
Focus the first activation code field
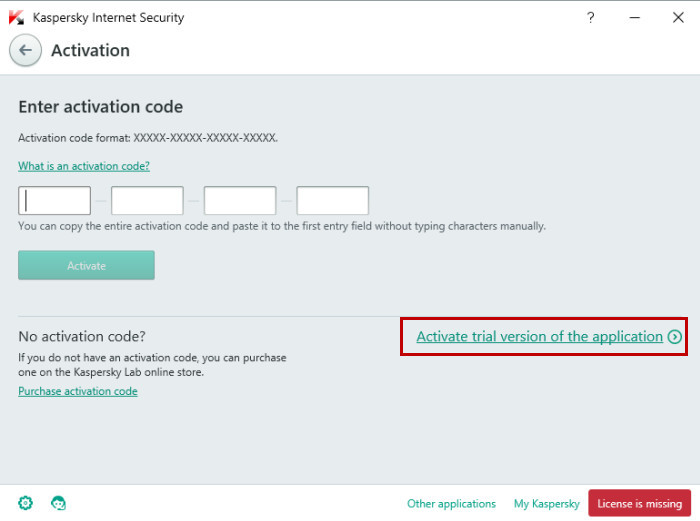tap(55, 201)
